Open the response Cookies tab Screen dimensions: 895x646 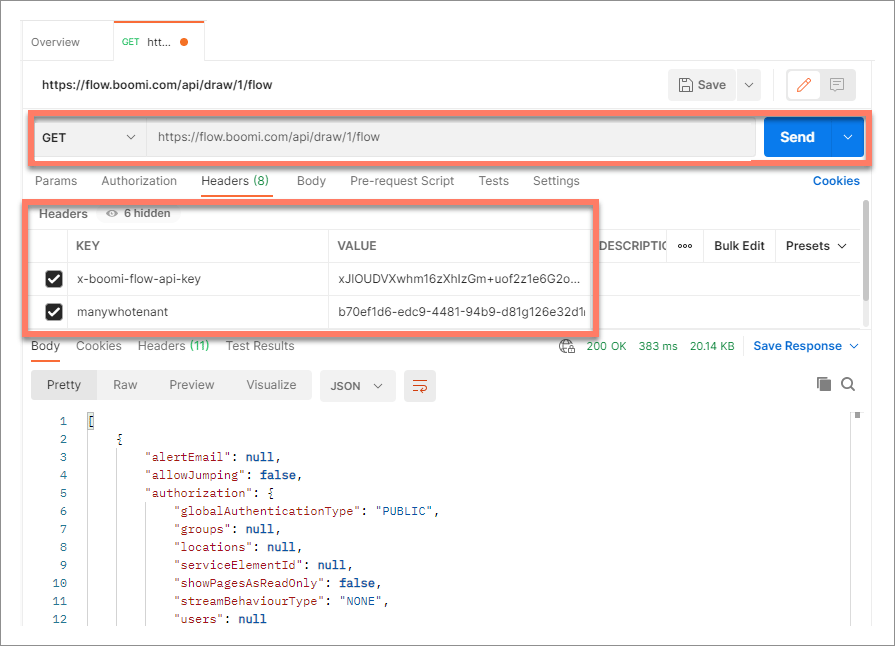[x=99, y=346]
